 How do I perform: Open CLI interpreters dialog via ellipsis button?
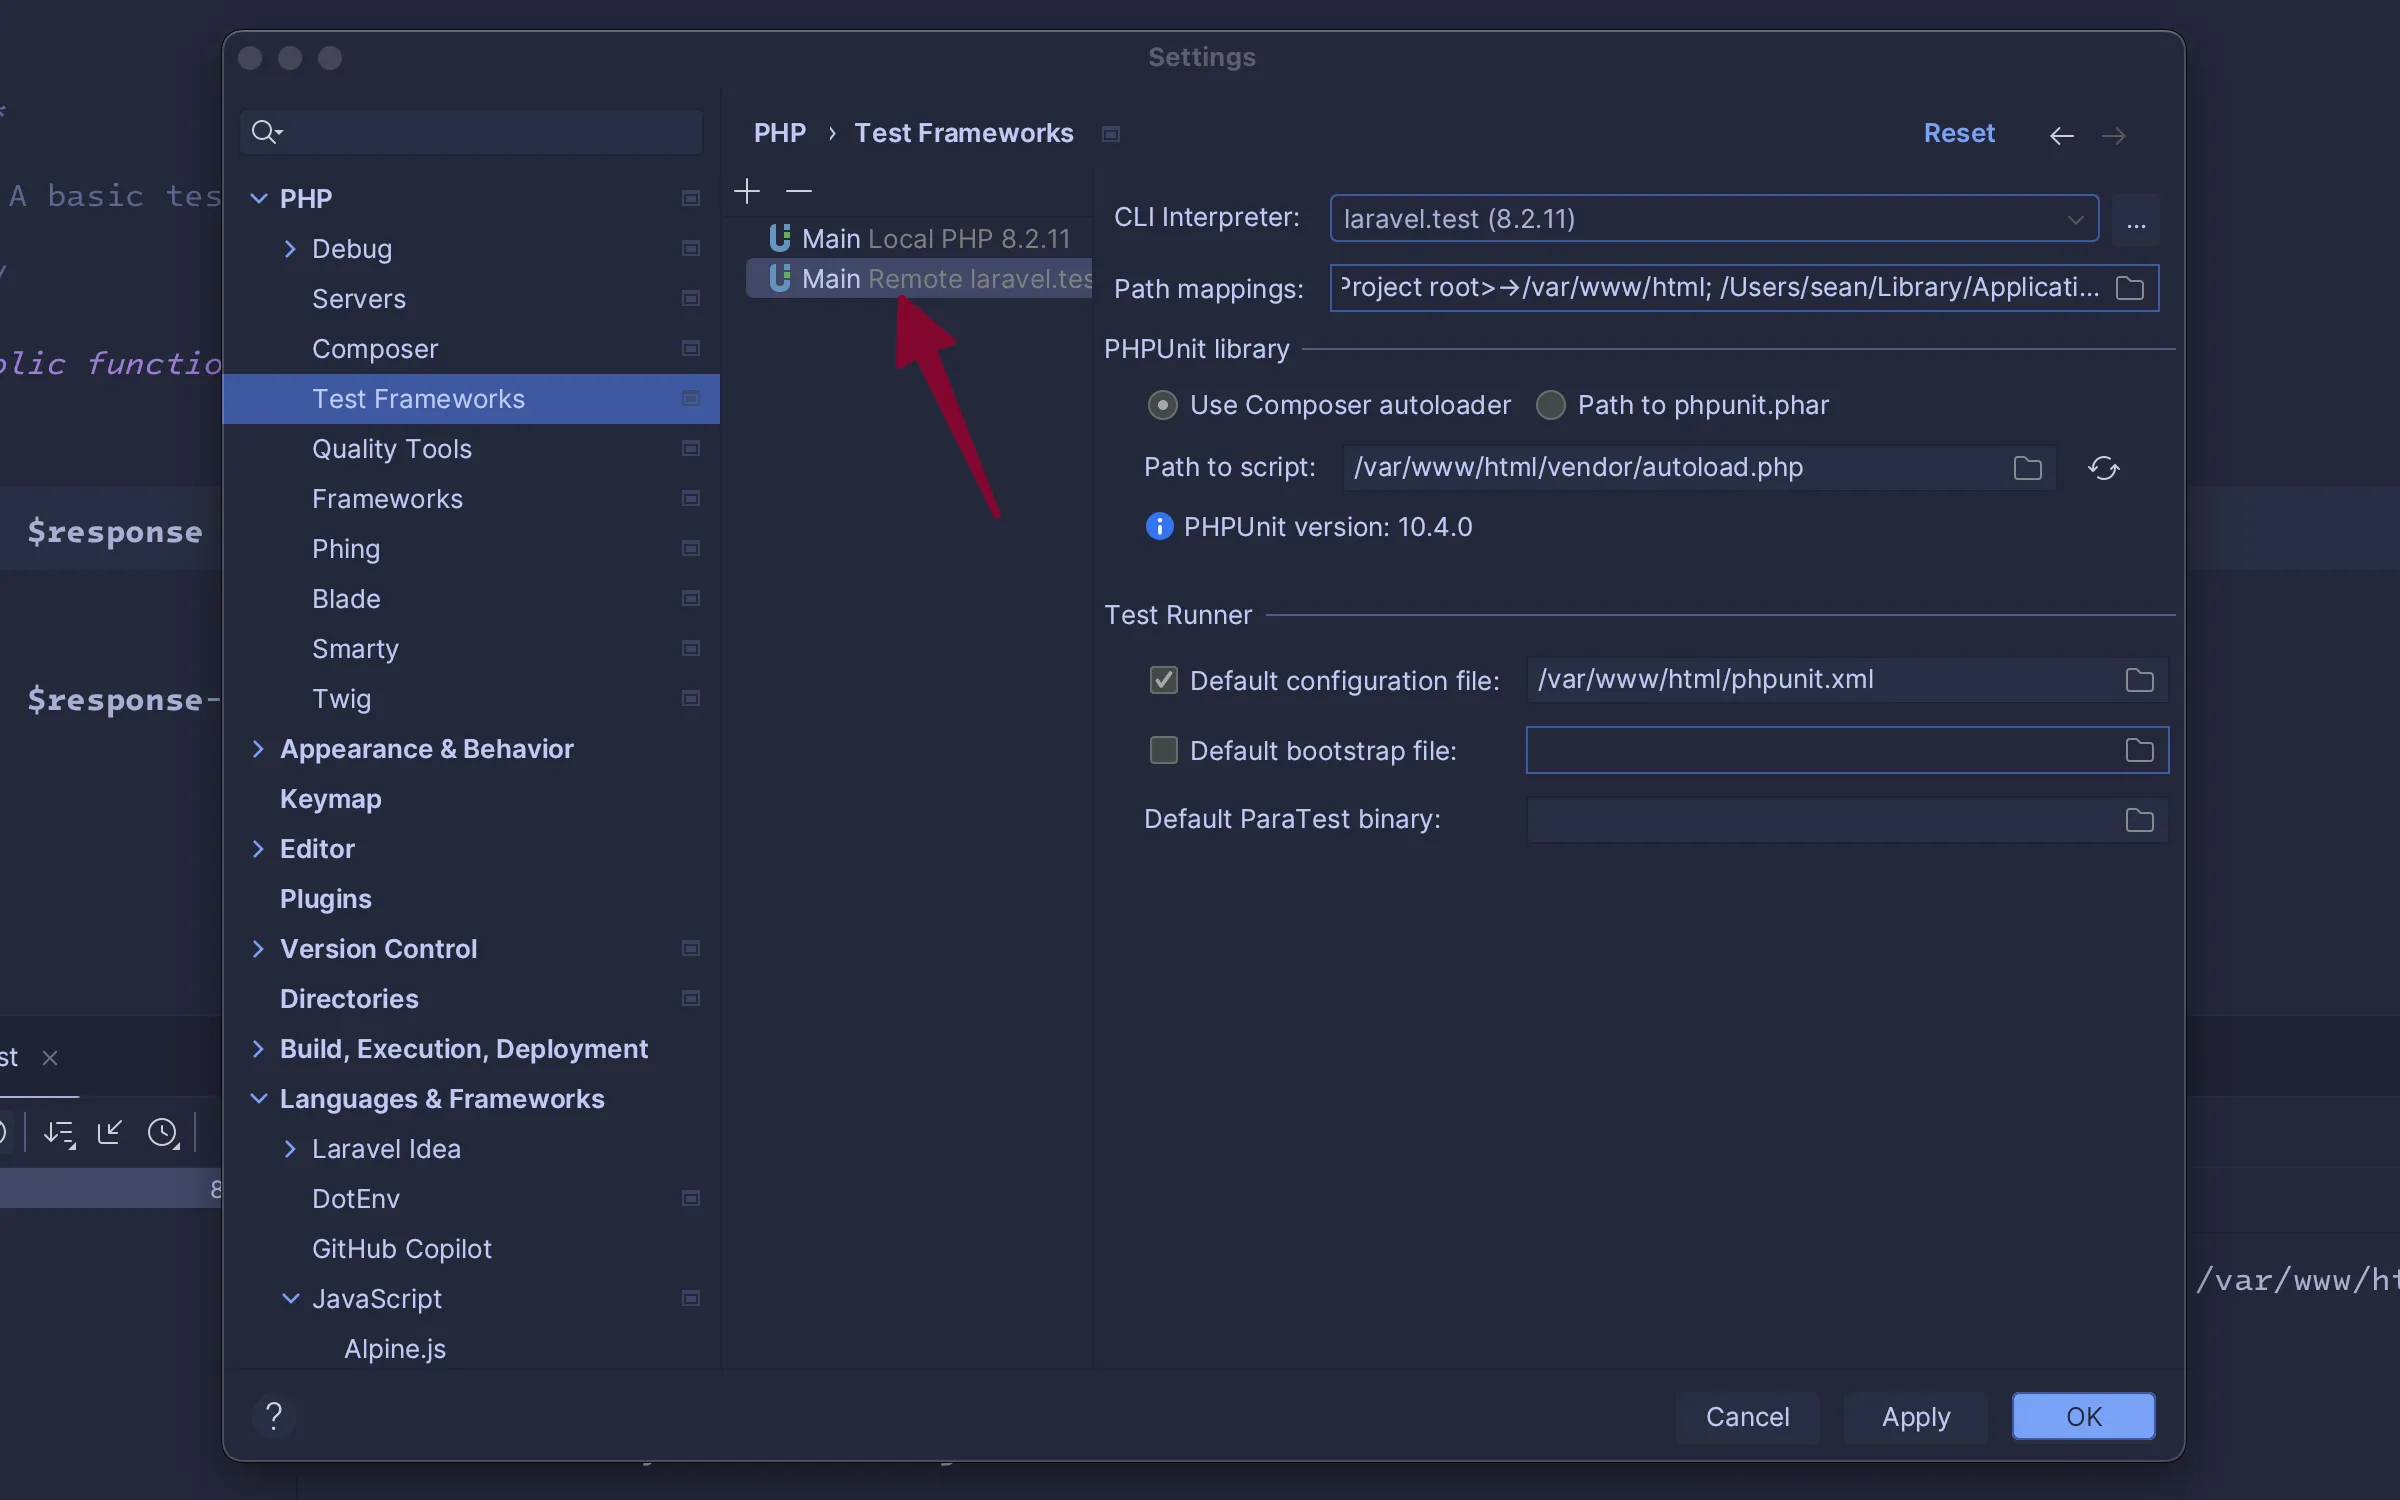click(x=2136, y=219)
